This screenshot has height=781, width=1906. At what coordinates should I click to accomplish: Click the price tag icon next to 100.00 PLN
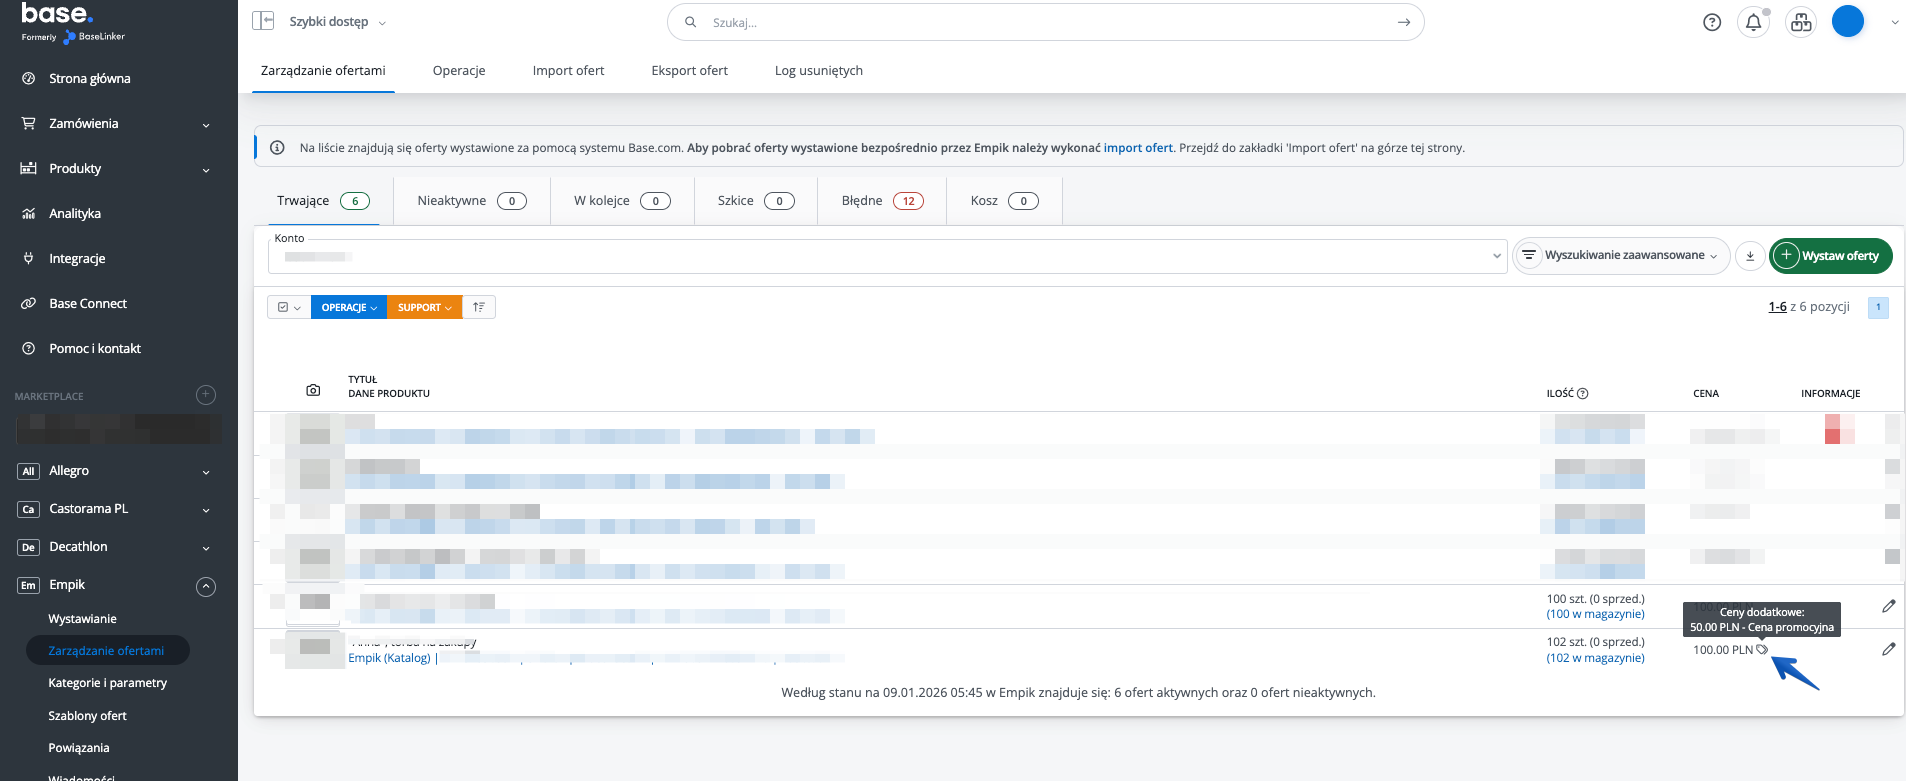pyautogui.click(x=1762, y=650)
